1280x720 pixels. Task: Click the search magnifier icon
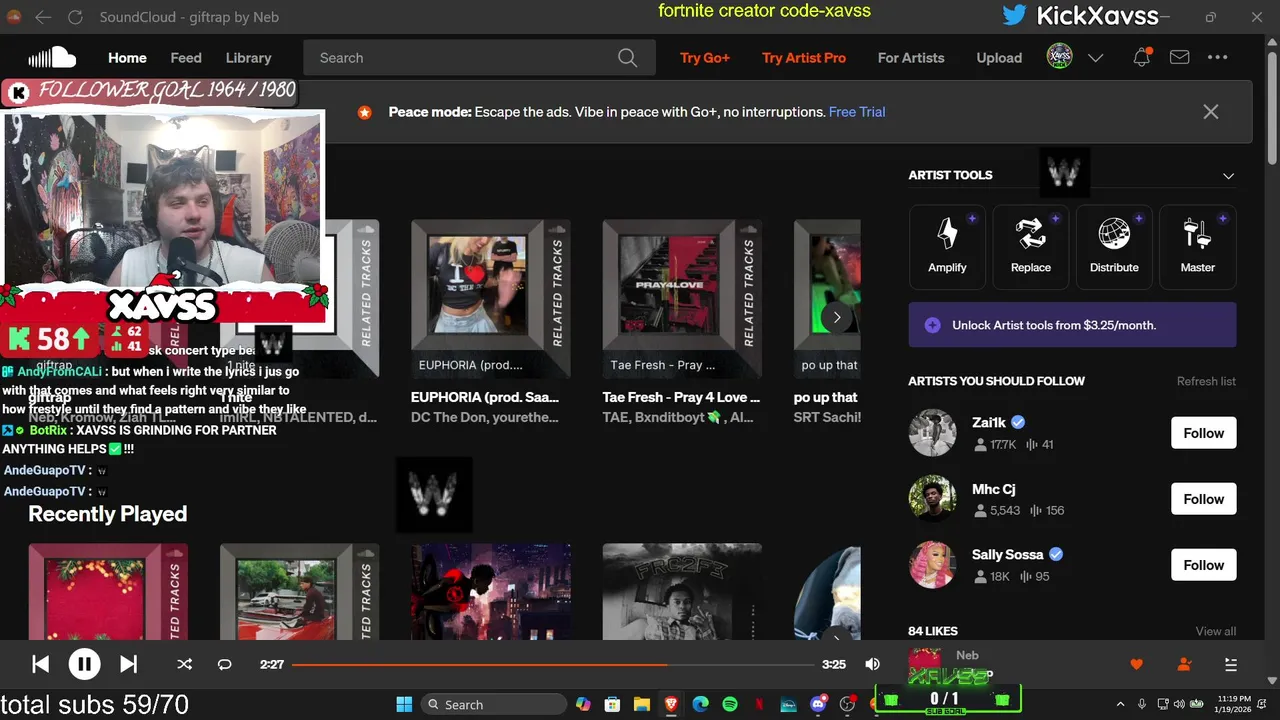click(627, 58)
